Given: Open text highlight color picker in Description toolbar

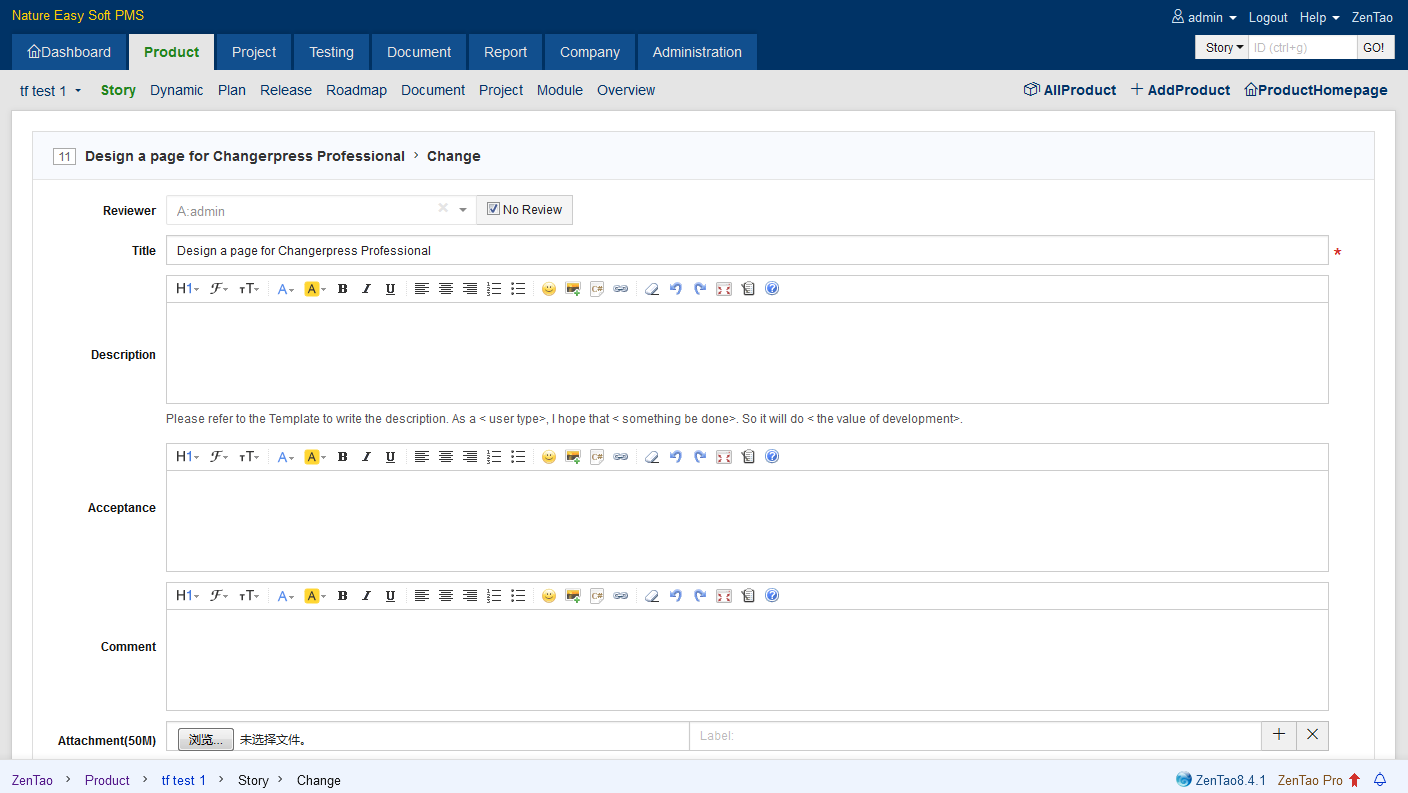Looking at the screenshot, I should pyautogui.click(x=315, y=289).
